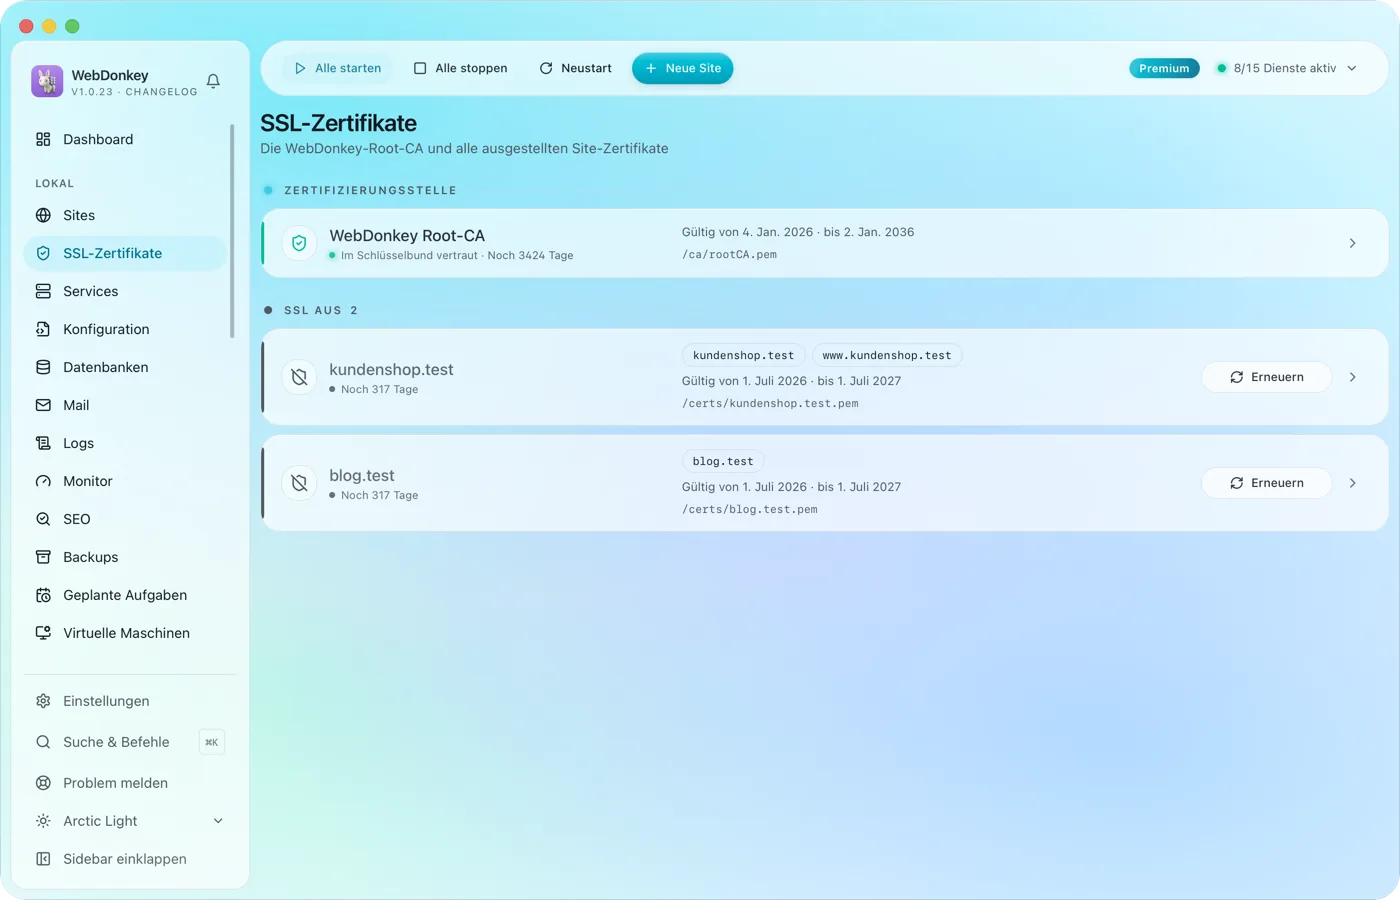Expand WebDonkey Root-CA row chevron
The height and width of the screenshot is (900, 1400).
tap(1352, 243)
